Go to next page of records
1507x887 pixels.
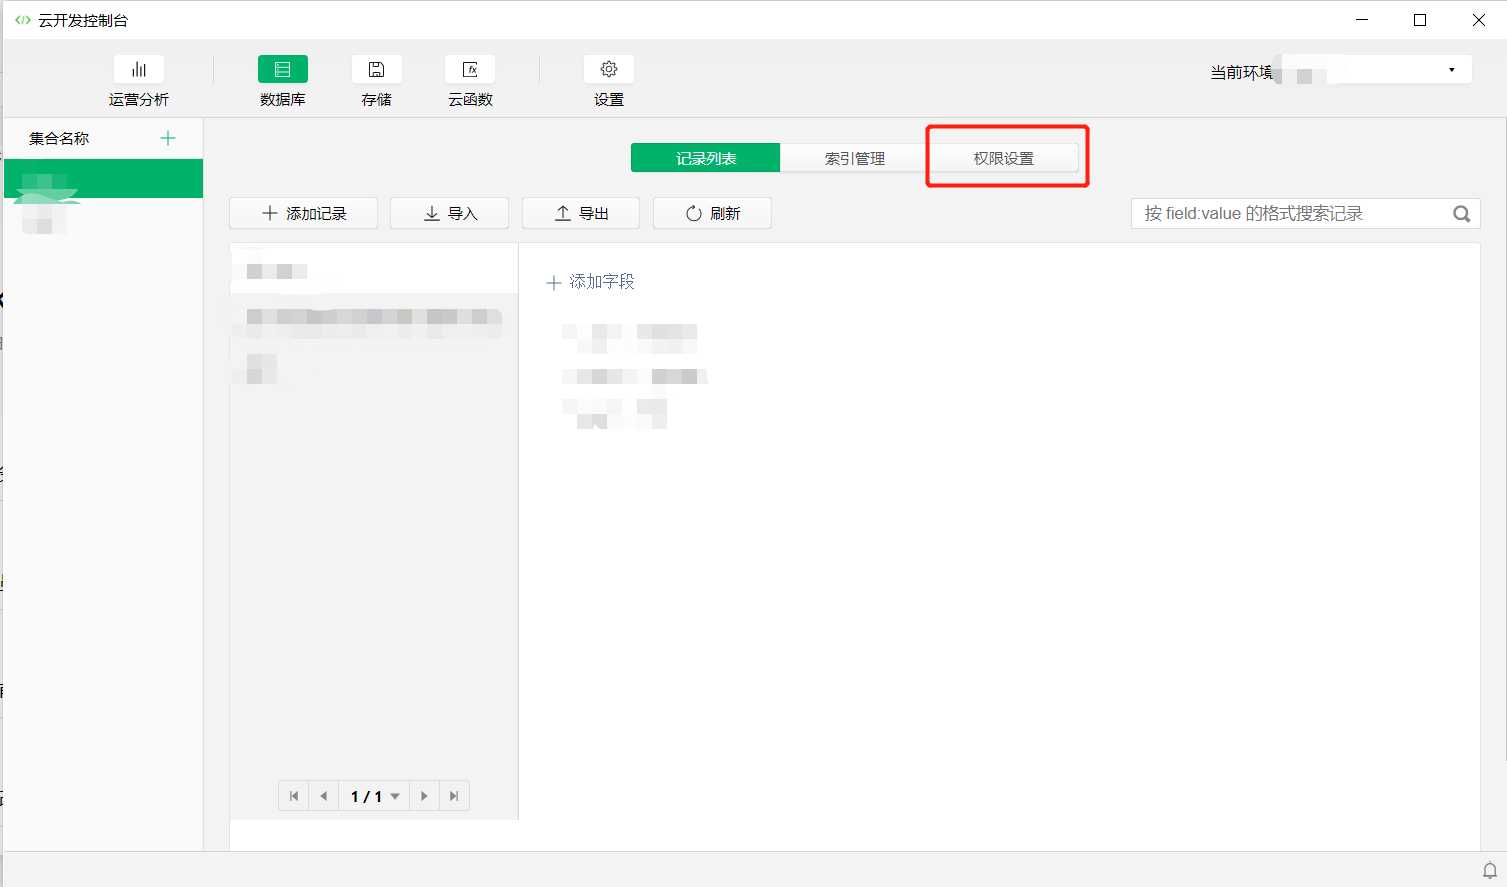point(424,796)
